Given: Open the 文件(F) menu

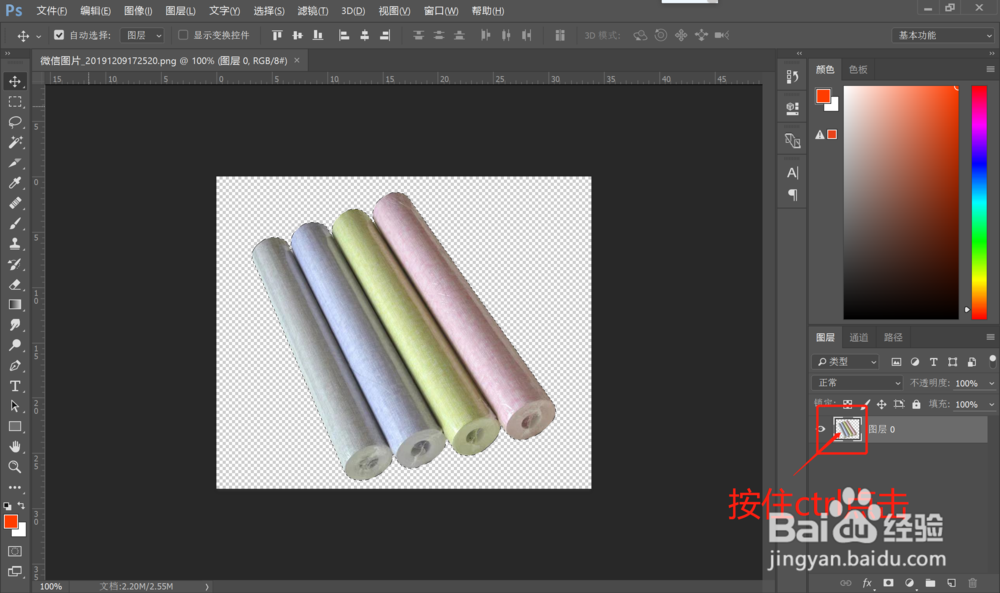Looking at the screenshot, I should (x=52, y=11).
